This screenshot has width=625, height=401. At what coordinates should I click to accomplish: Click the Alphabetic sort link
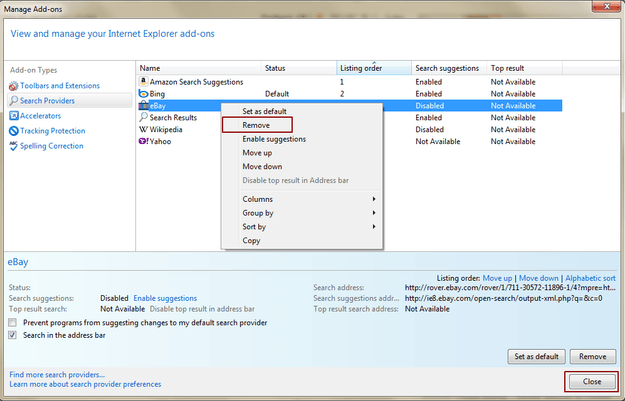click(x=590, y=278)
